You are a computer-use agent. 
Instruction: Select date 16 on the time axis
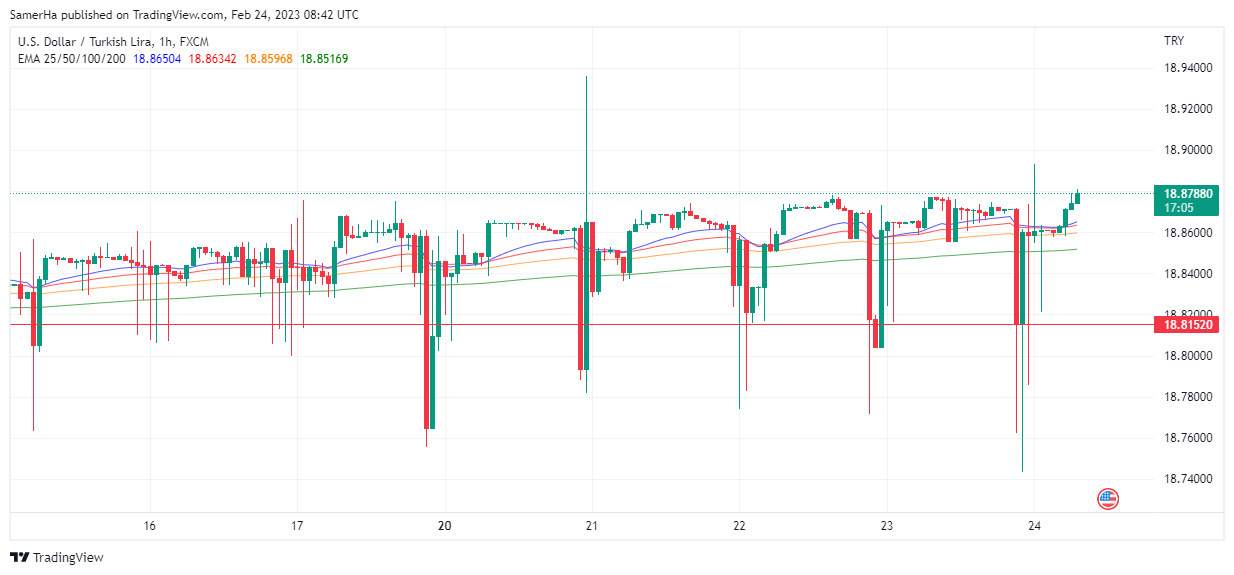pyautogui.click(x=150, y=526)
